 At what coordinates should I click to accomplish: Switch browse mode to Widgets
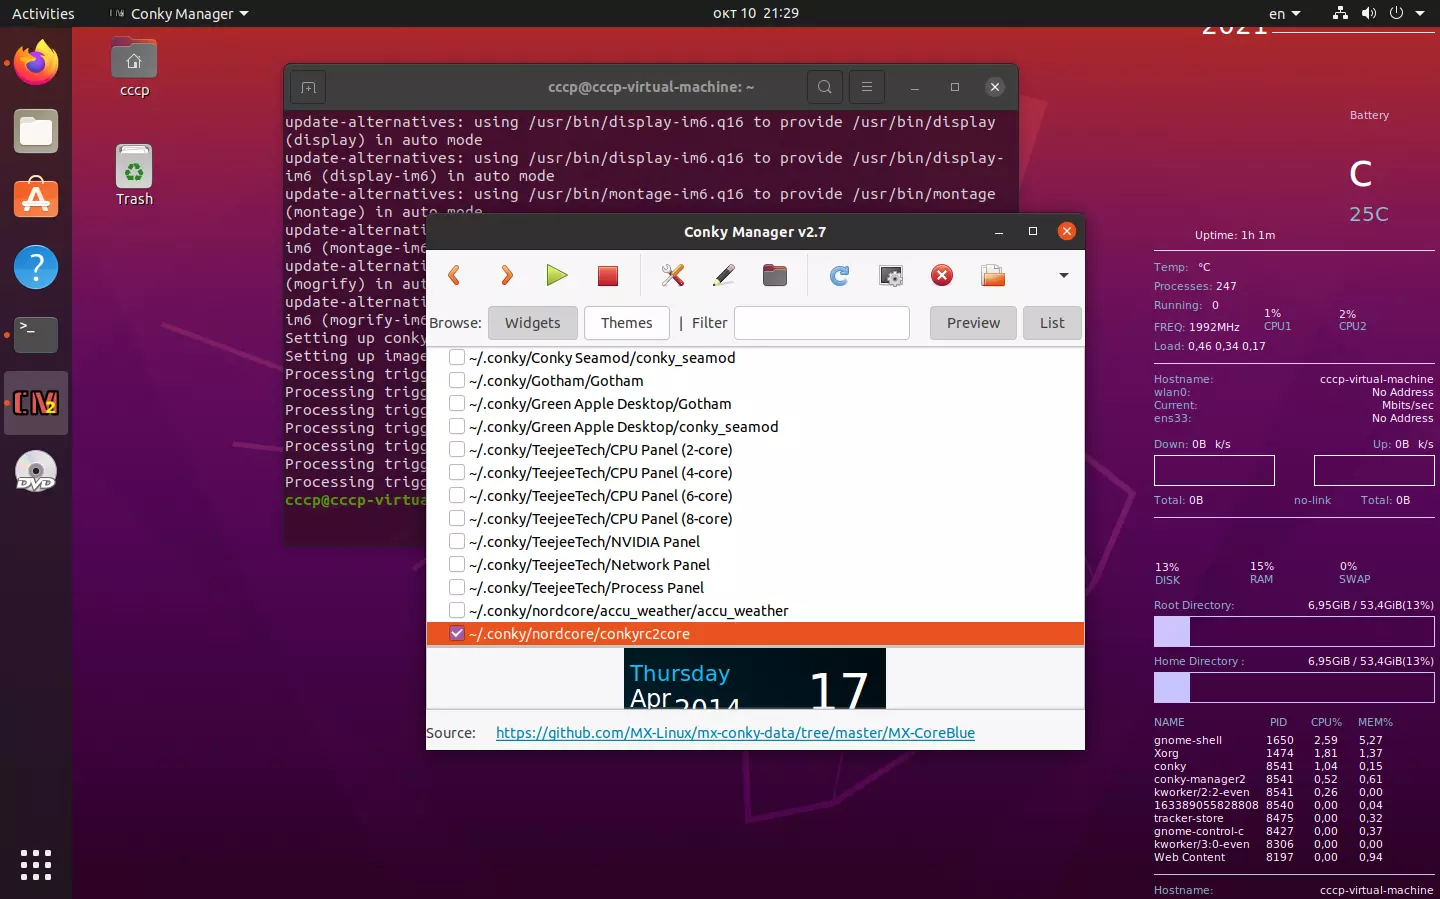533,323
